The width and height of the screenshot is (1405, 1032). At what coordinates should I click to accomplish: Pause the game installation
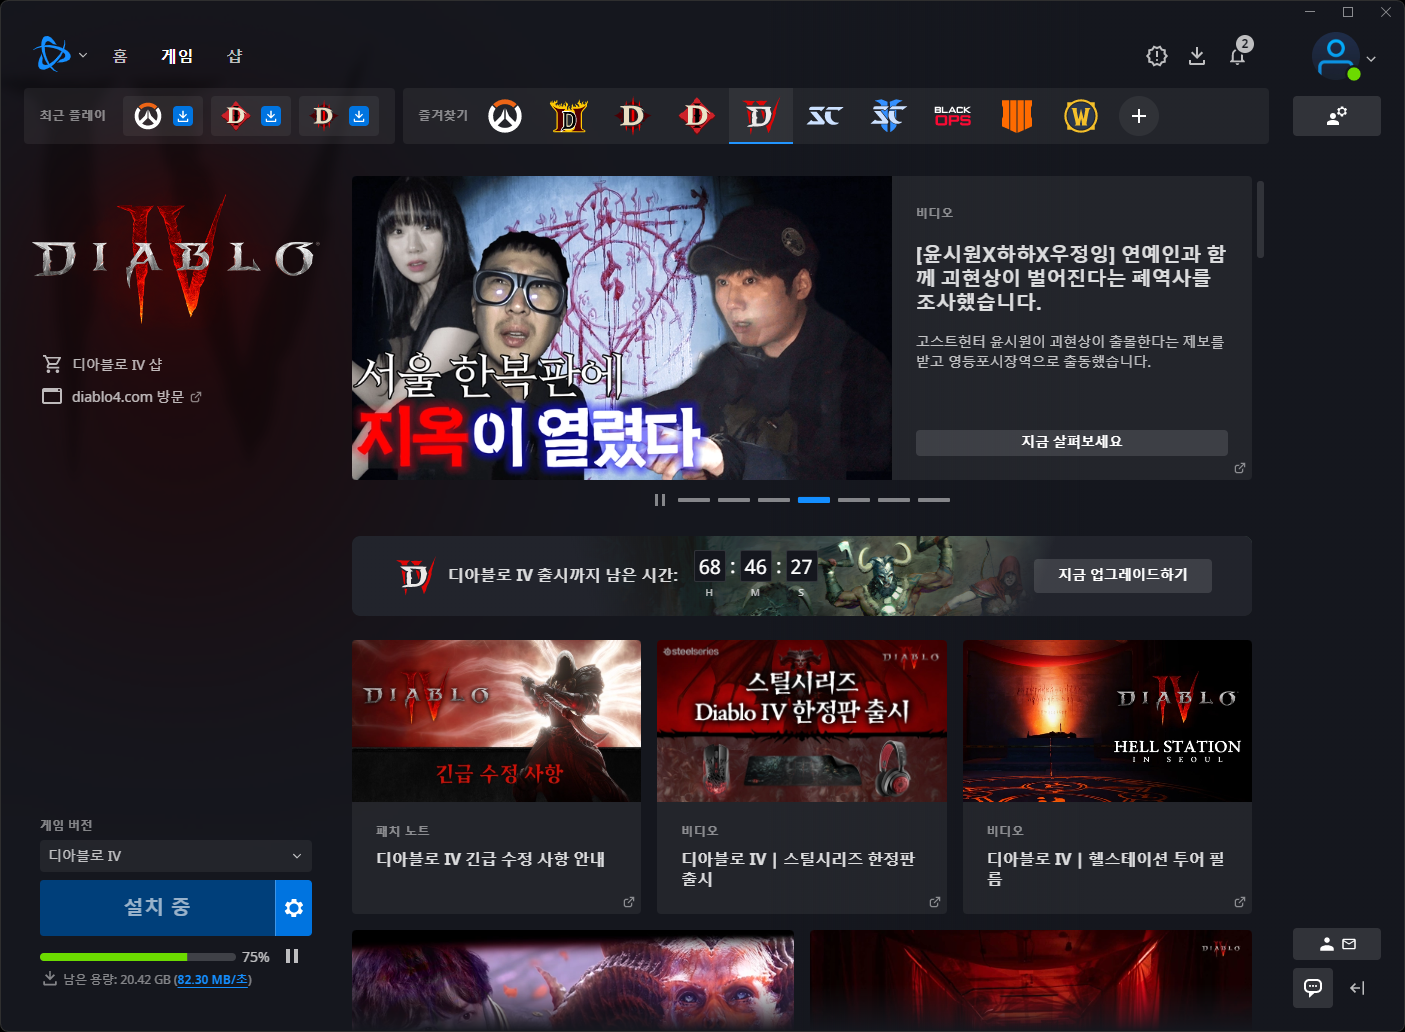point(292,956)
